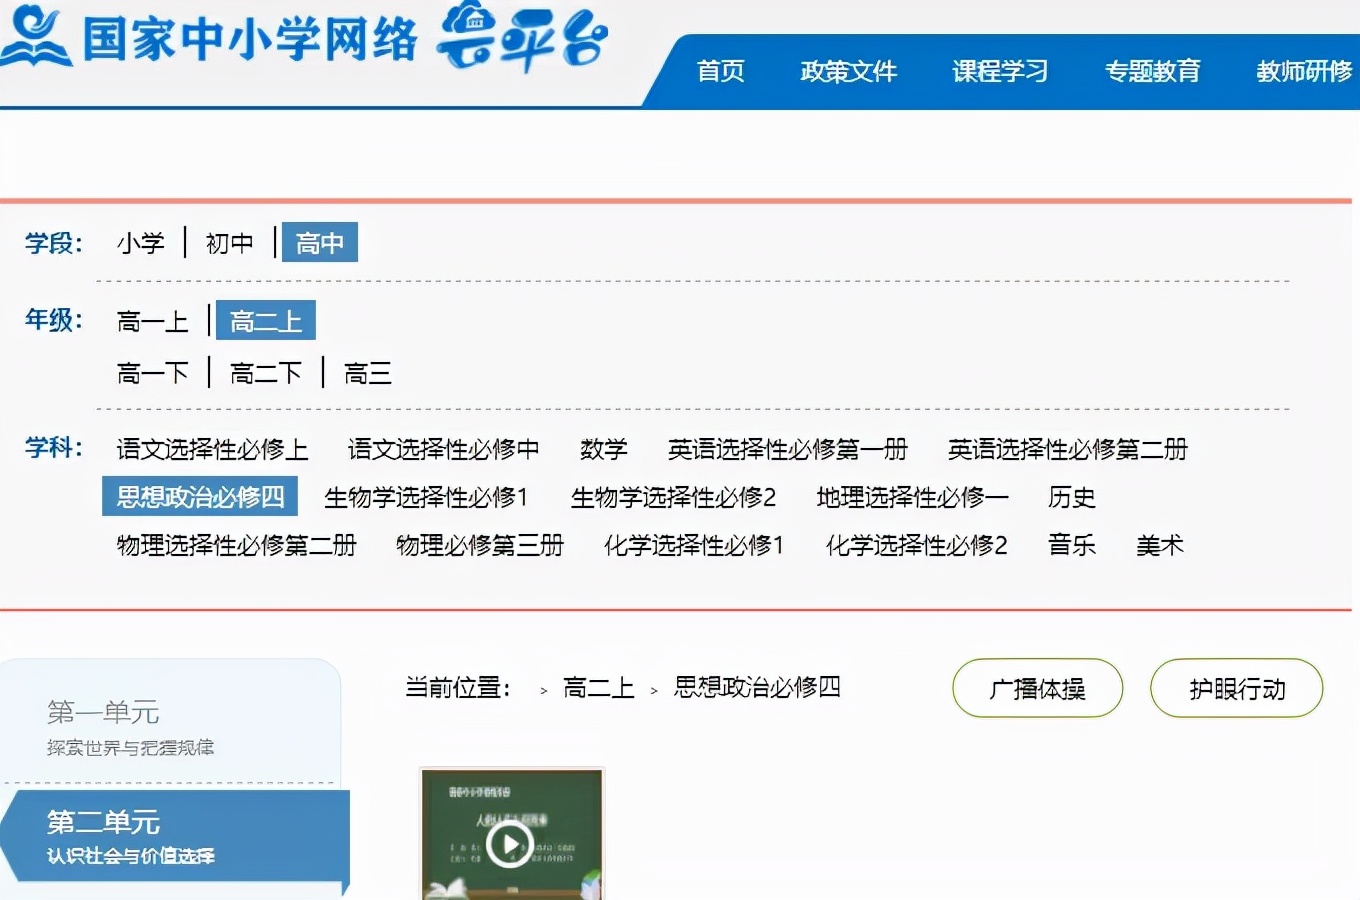1360x900 pixels.
Task: Switch to 课程学习 in the top menu
Action: [999, 71]
